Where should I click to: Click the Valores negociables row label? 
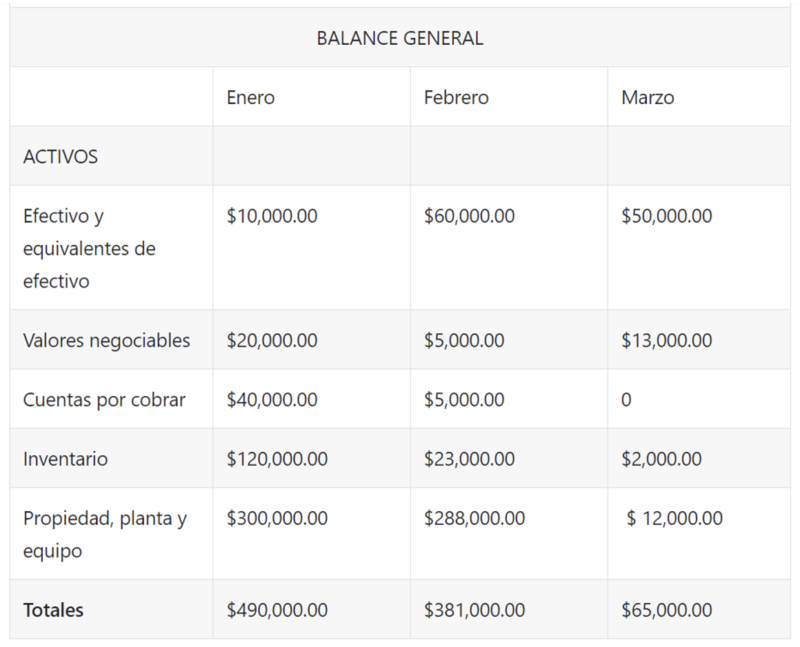click(x=106, y=341)
